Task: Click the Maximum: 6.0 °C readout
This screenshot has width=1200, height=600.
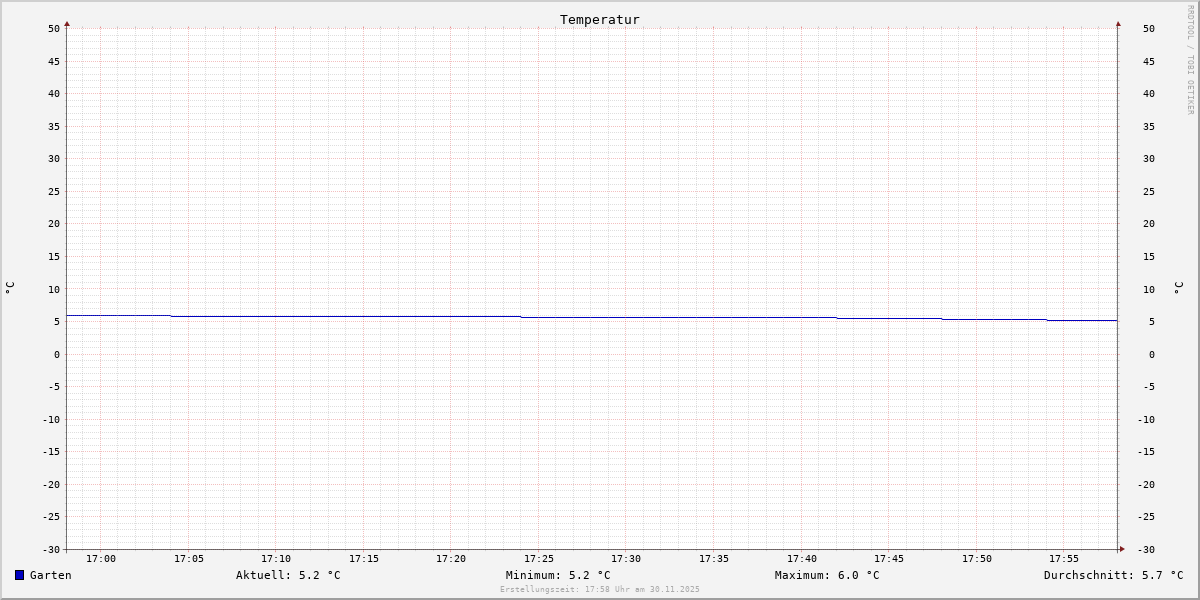Action: pyautogui.click(x=827, y=575)
